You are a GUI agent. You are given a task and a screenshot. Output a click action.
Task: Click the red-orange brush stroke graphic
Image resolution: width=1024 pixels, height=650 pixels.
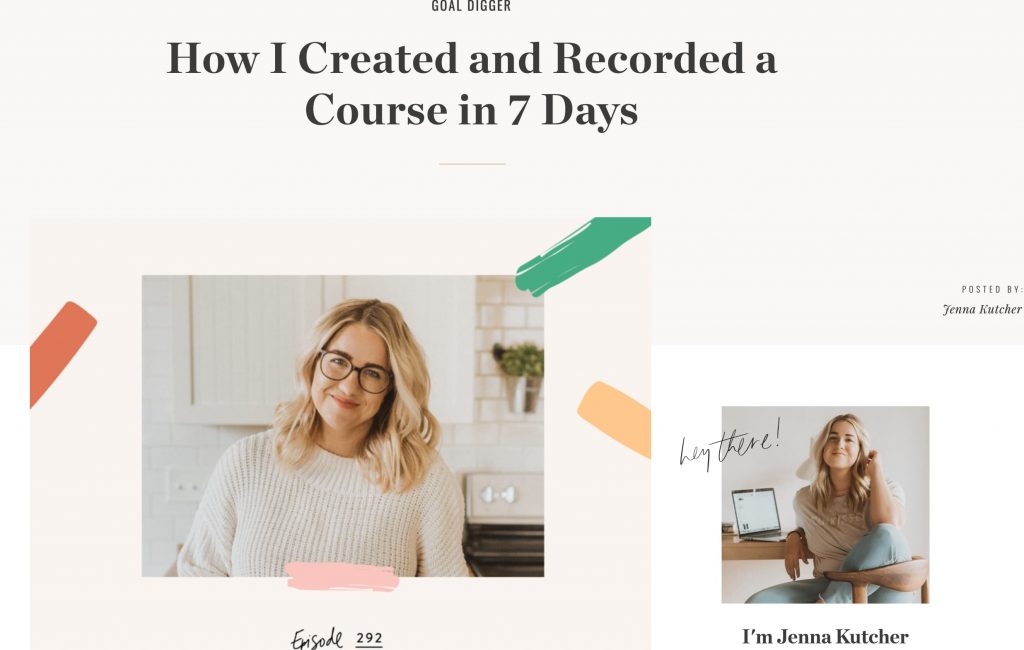[x=63, y=353]
